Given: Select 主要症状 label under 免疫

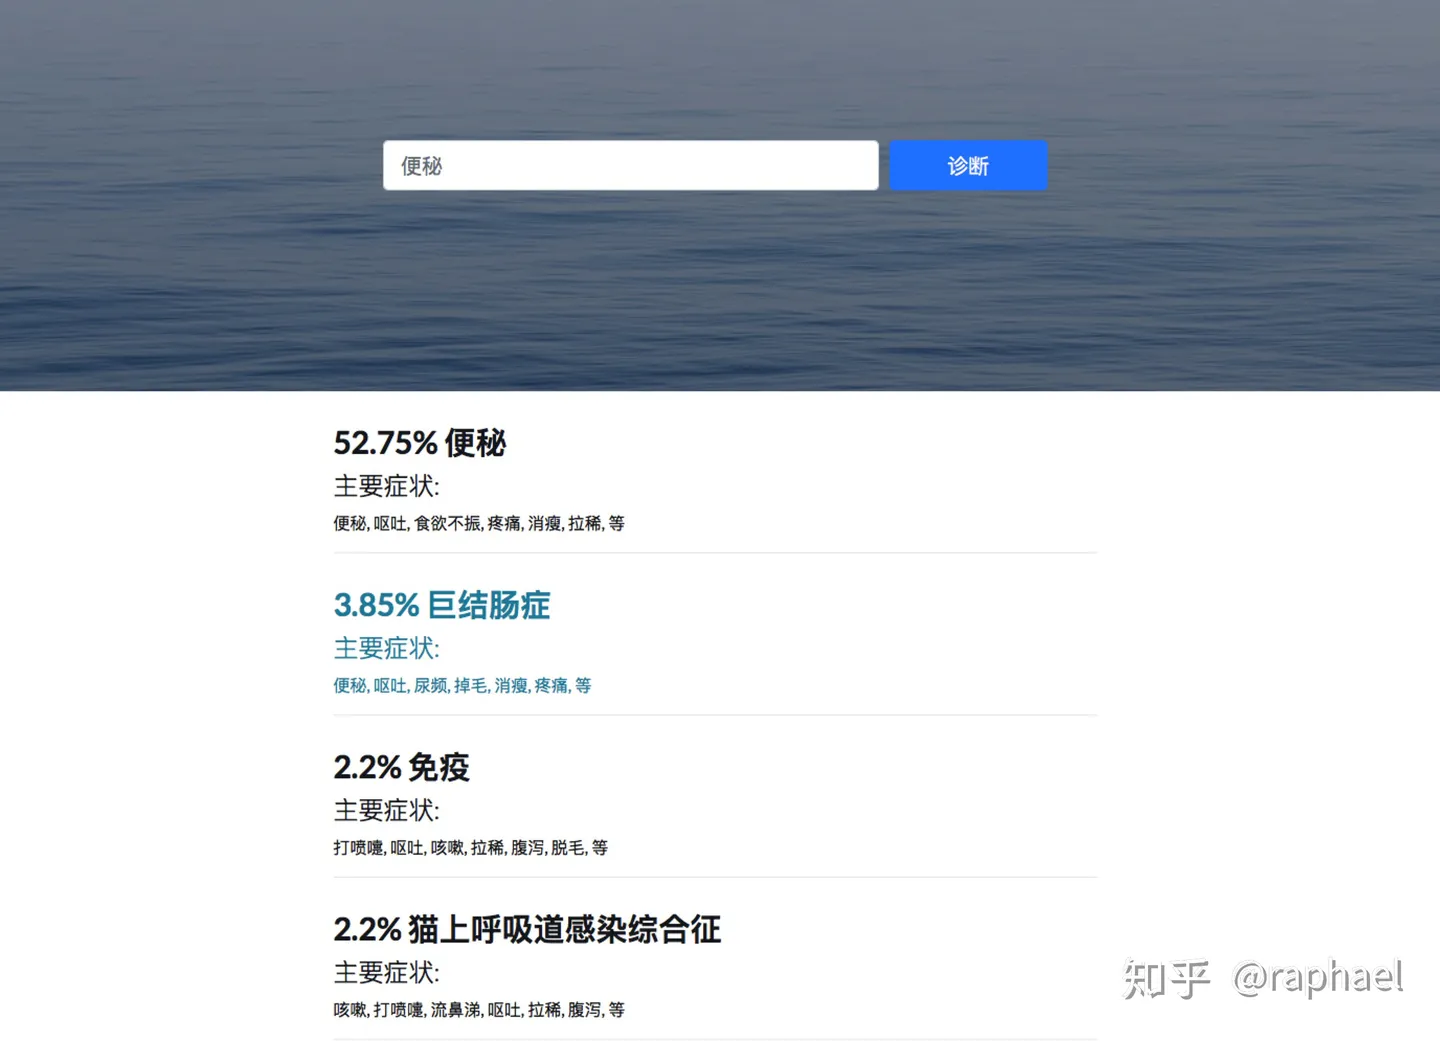Looking at the screenshot, I should click(x=386, y=810).
